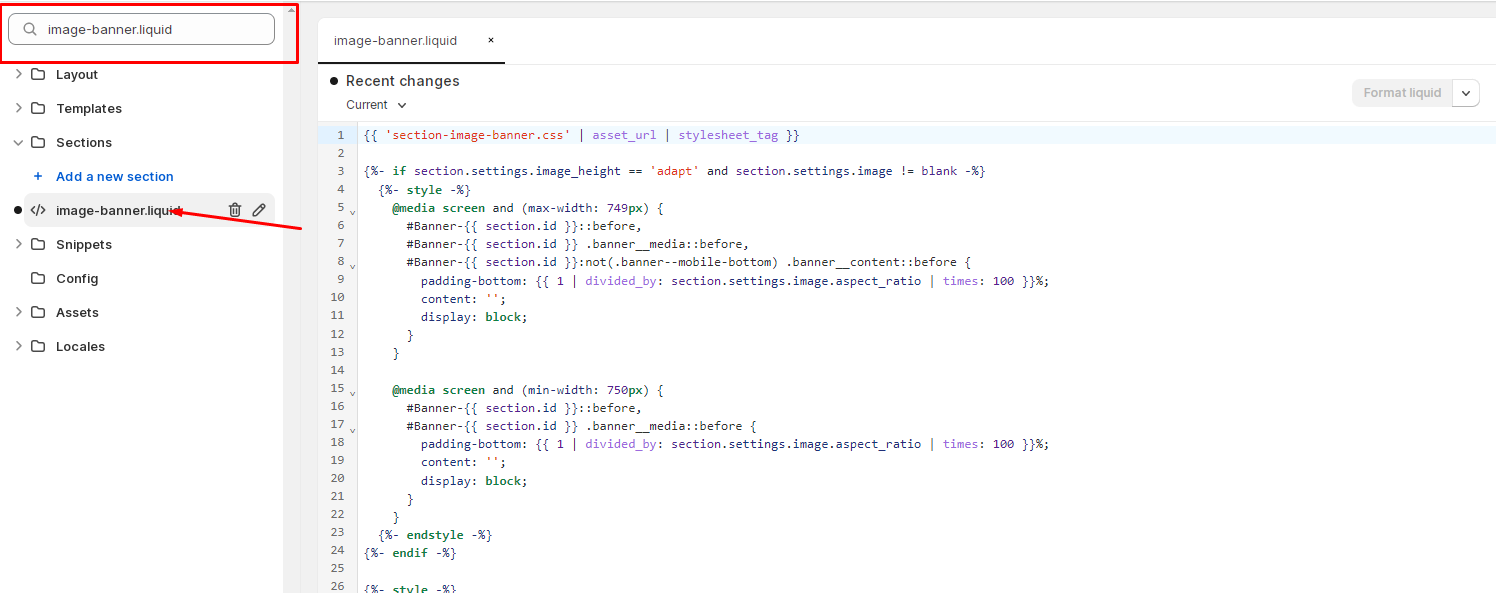Collapse code fold arrow at line 17
The height and width of the screenshot is (593, 1496).
click(x=352, y=429)
